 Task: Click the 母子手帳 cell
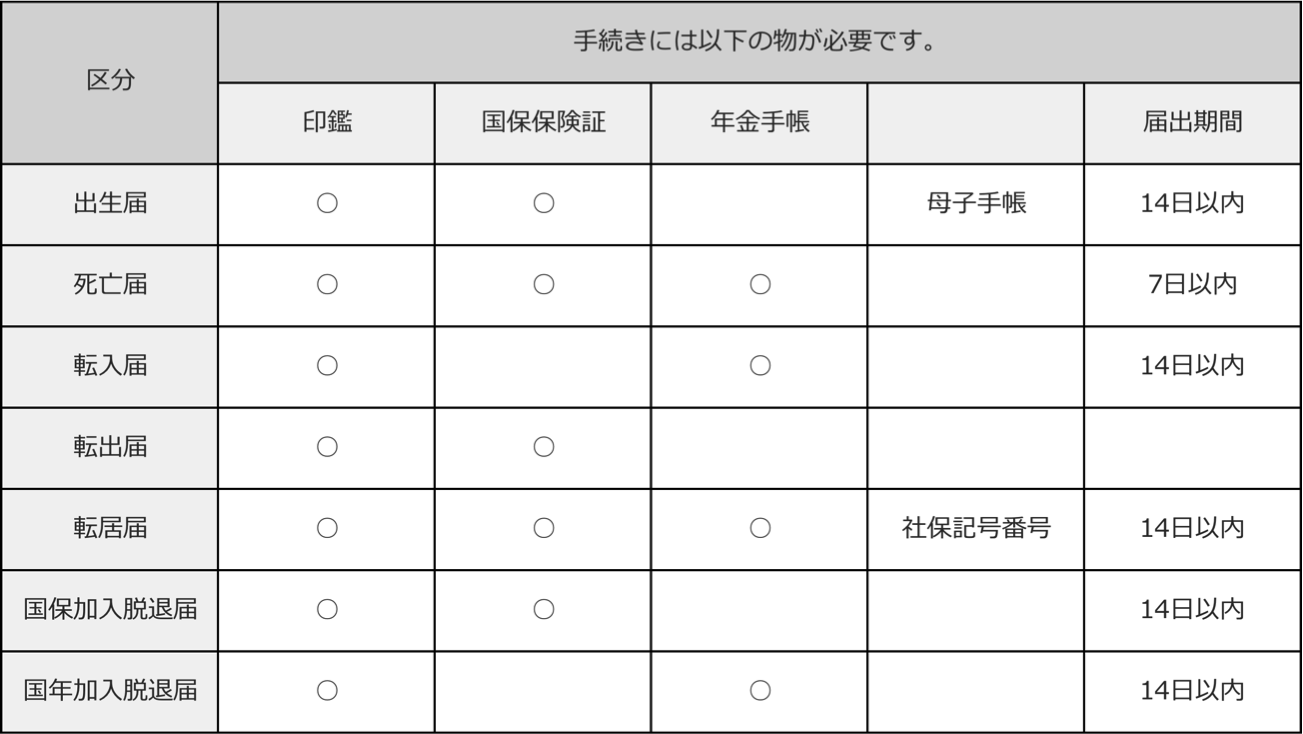point(976,203)
